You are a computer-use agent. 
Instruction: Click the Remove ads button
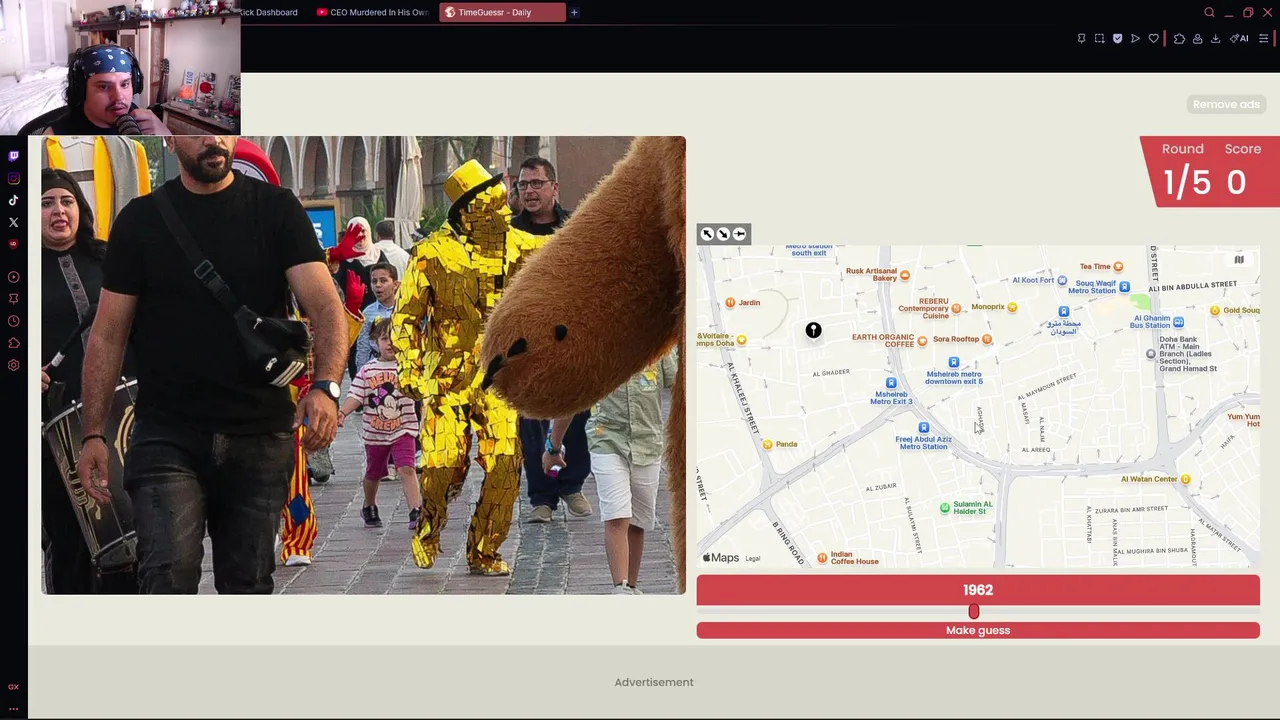coord(1226,104)
